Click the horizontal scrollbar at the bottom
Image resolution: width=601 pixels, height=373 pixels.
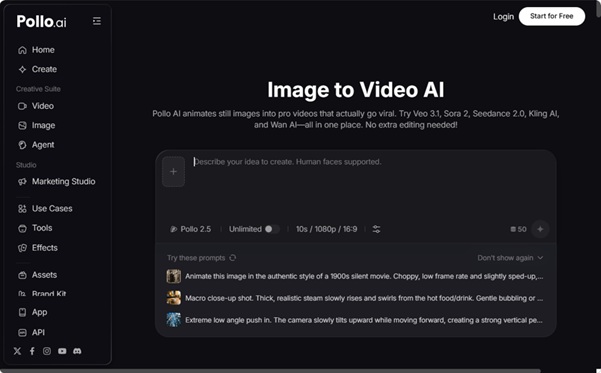pos(270,371)
